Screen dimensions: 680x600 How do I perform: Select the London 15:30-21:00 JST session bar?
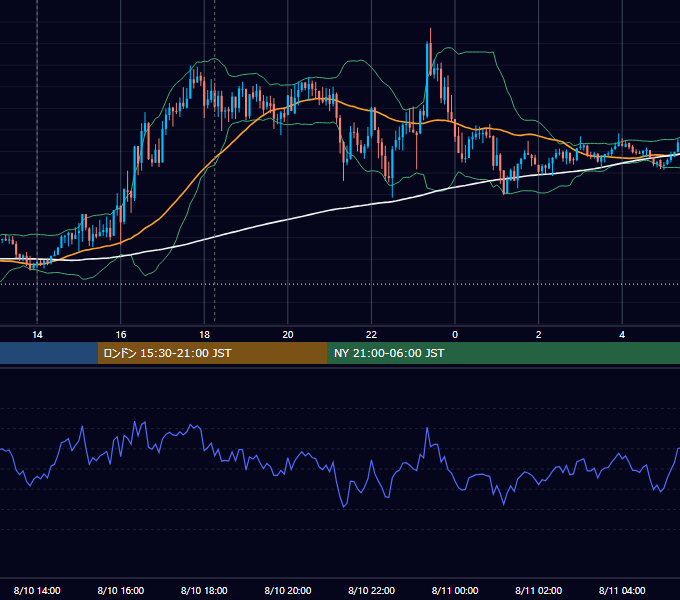coord(212,353)
